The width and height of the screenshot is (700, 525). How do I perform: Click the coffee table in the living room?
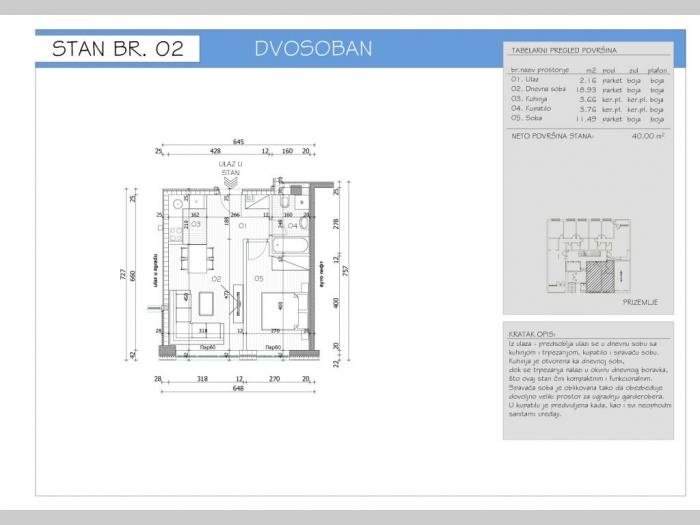[x=206, y=304]
